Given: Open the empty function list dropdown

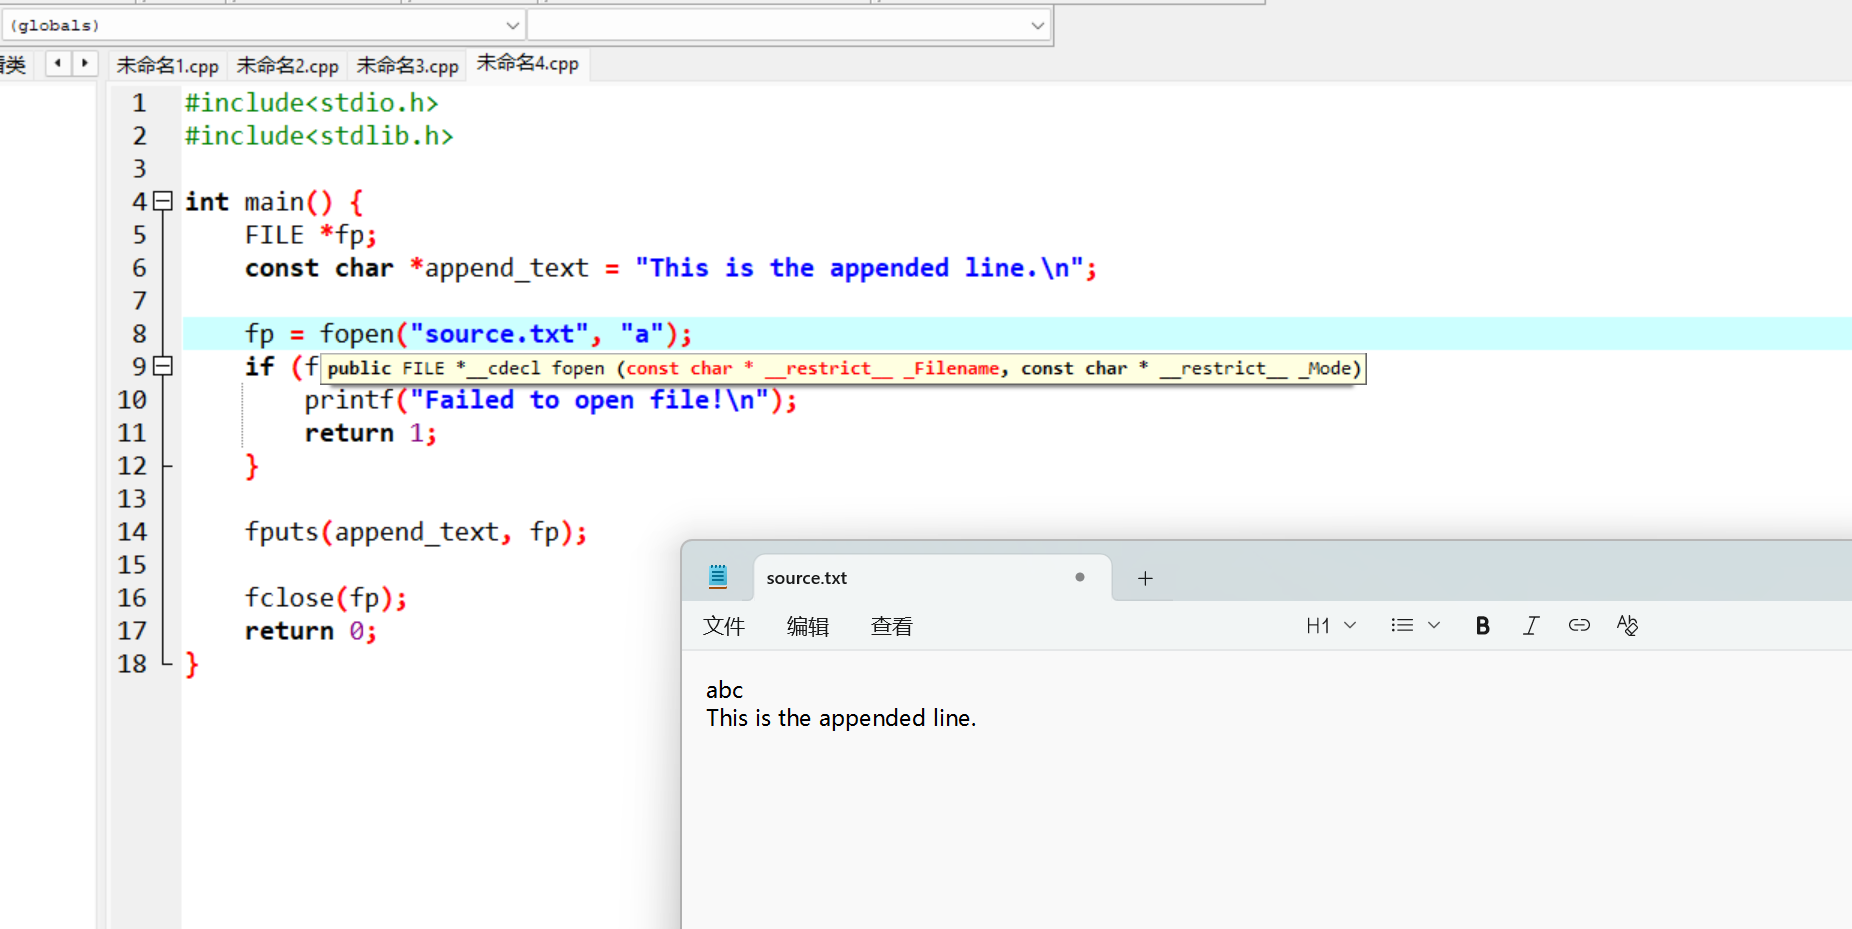Looking at the screenshot, I should coord(1037,25).
